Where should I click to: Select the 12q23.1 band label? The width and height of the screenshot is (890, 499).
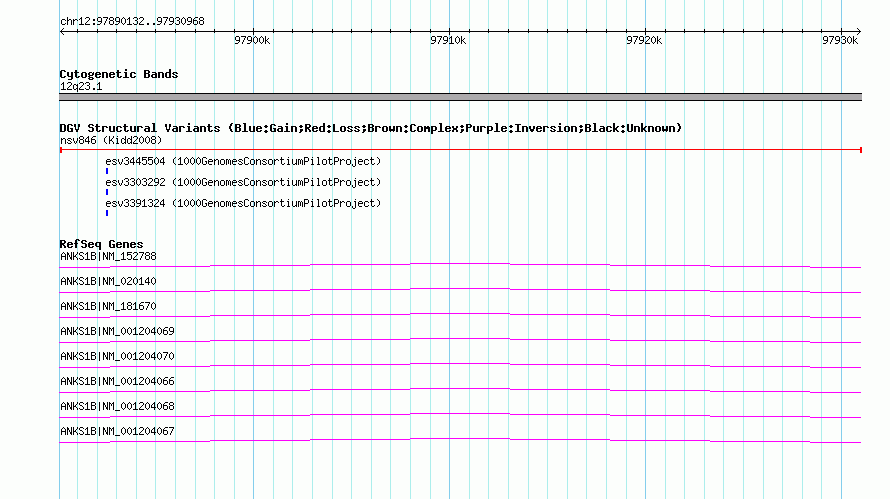pos(81,86)
